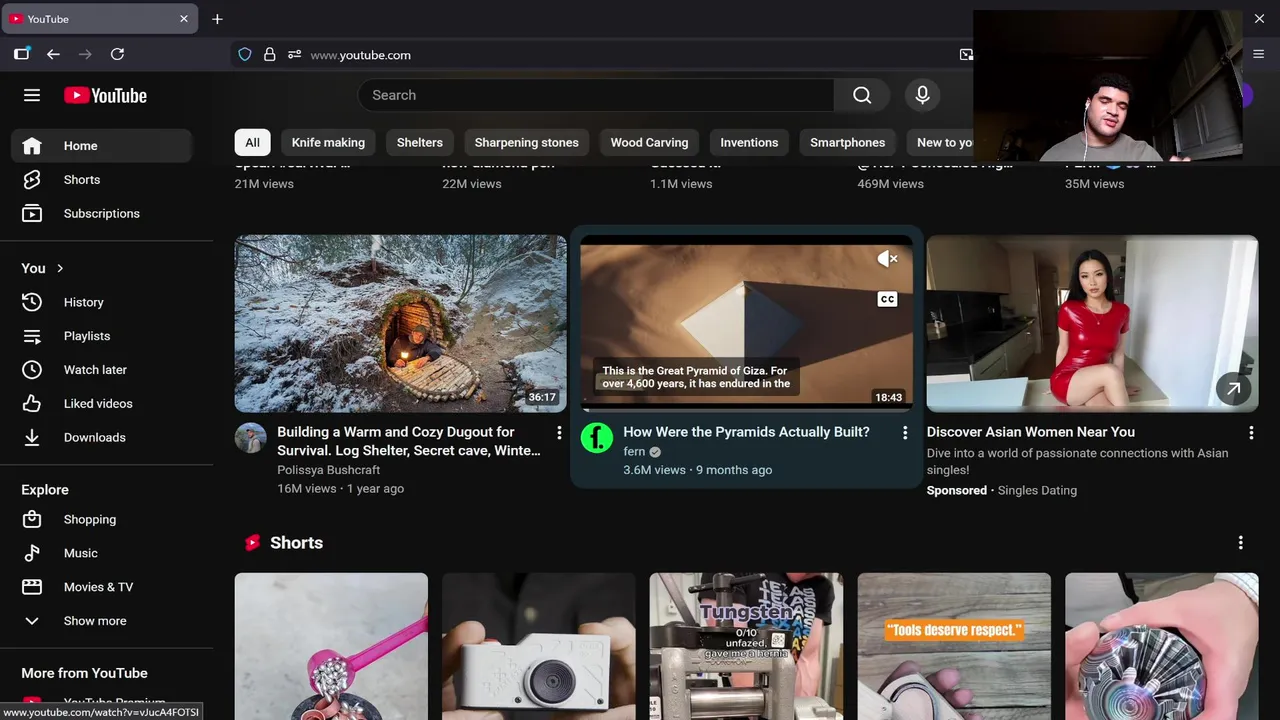Click the search magnifier button
1280x720 pixels.
click(862, 95)
